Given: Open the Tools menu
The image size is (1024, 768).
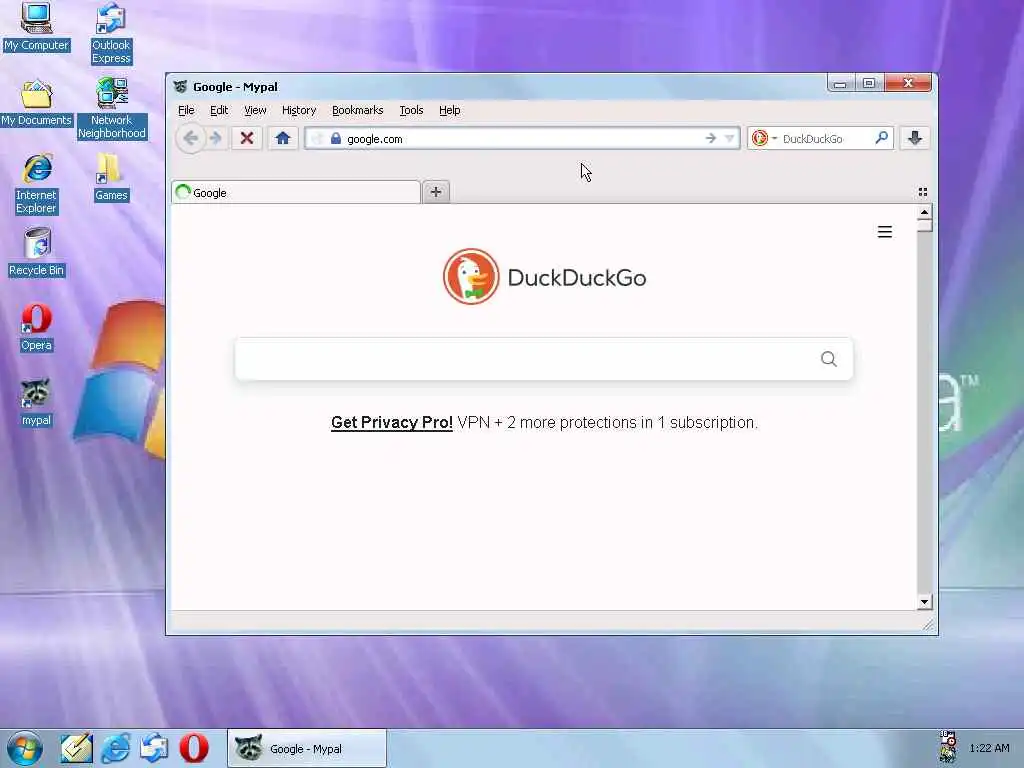Looking at the screenshot, I should [x=411, y=110].
